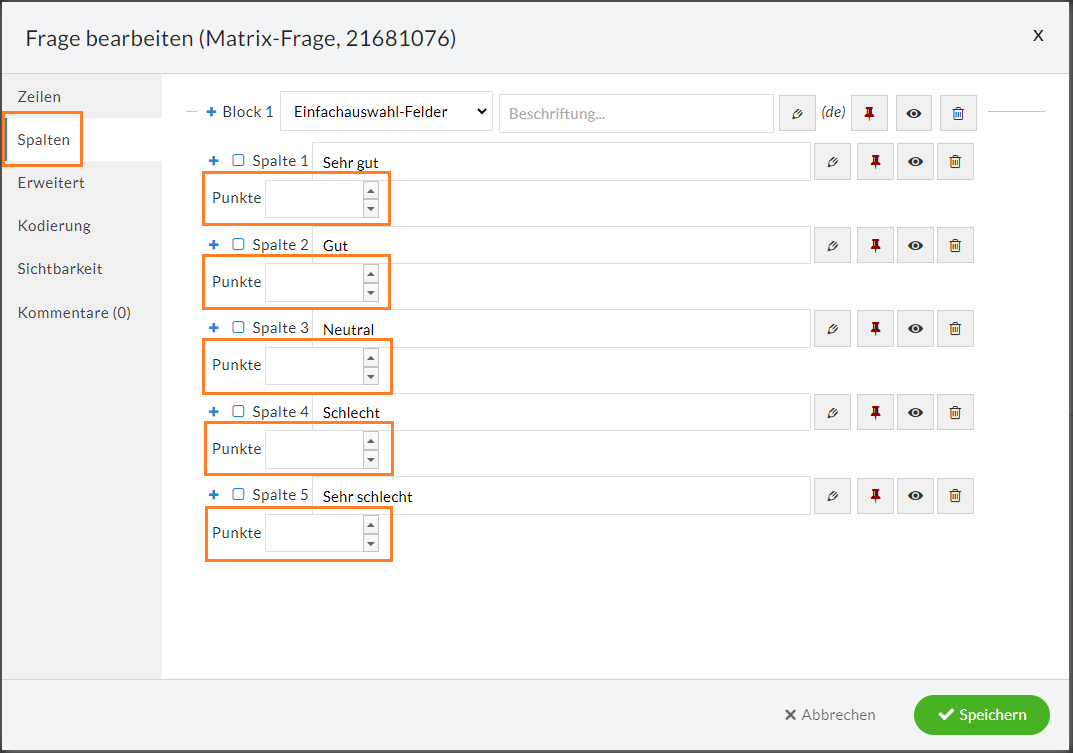Image resolution: width=1073 pixels, height=753 pixels.
Task: Tick the Spalte 5 checkbox
Action: [x=238, y=494]
